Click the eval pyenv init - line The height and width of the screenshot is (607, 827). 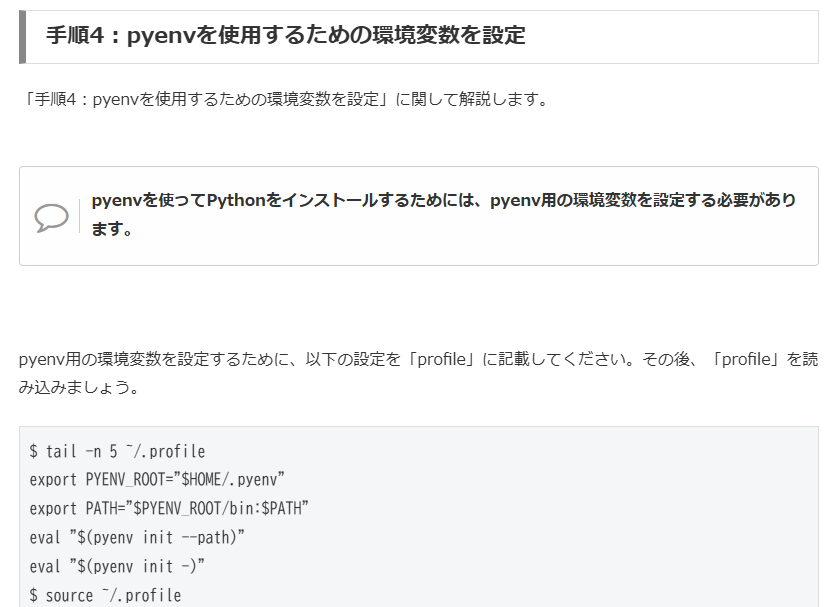117,567
